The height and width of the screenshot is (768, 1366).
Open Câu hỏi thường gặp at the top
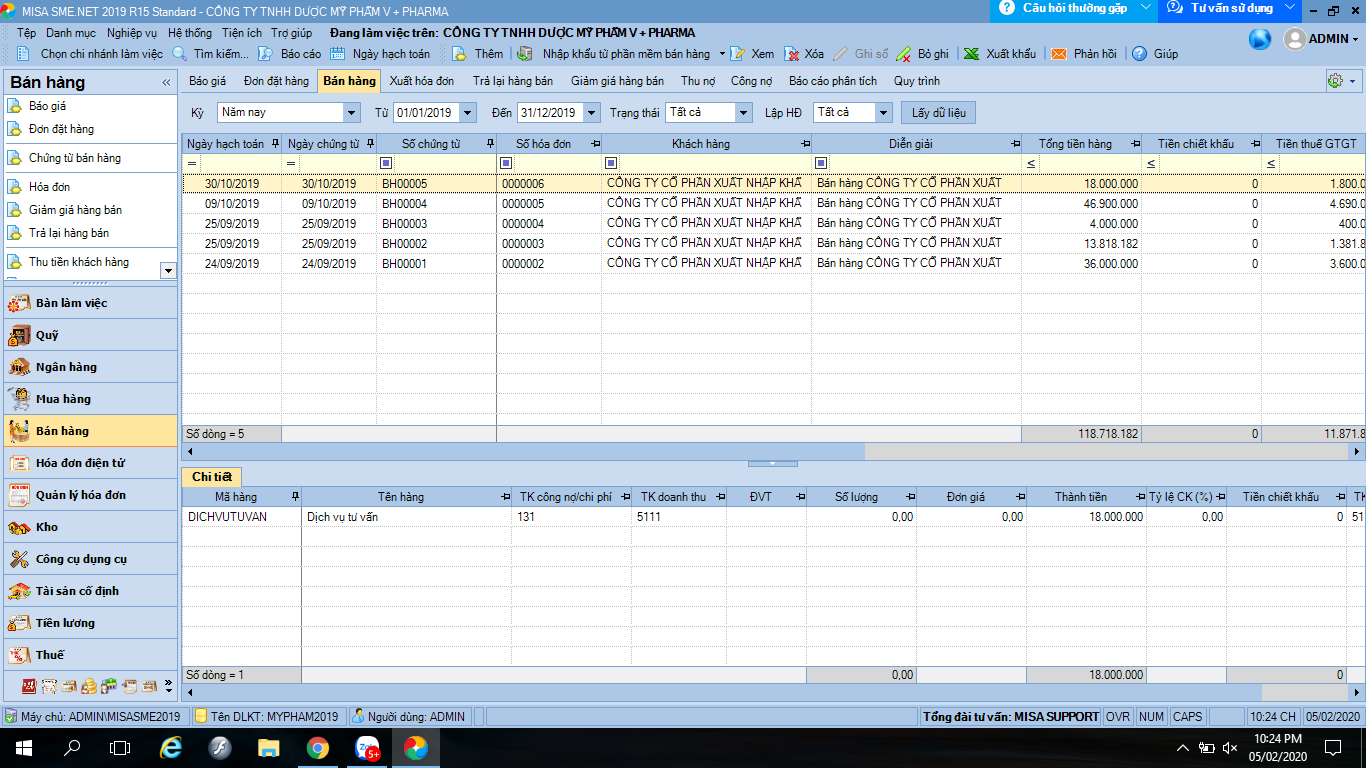tap(1074, 8)
